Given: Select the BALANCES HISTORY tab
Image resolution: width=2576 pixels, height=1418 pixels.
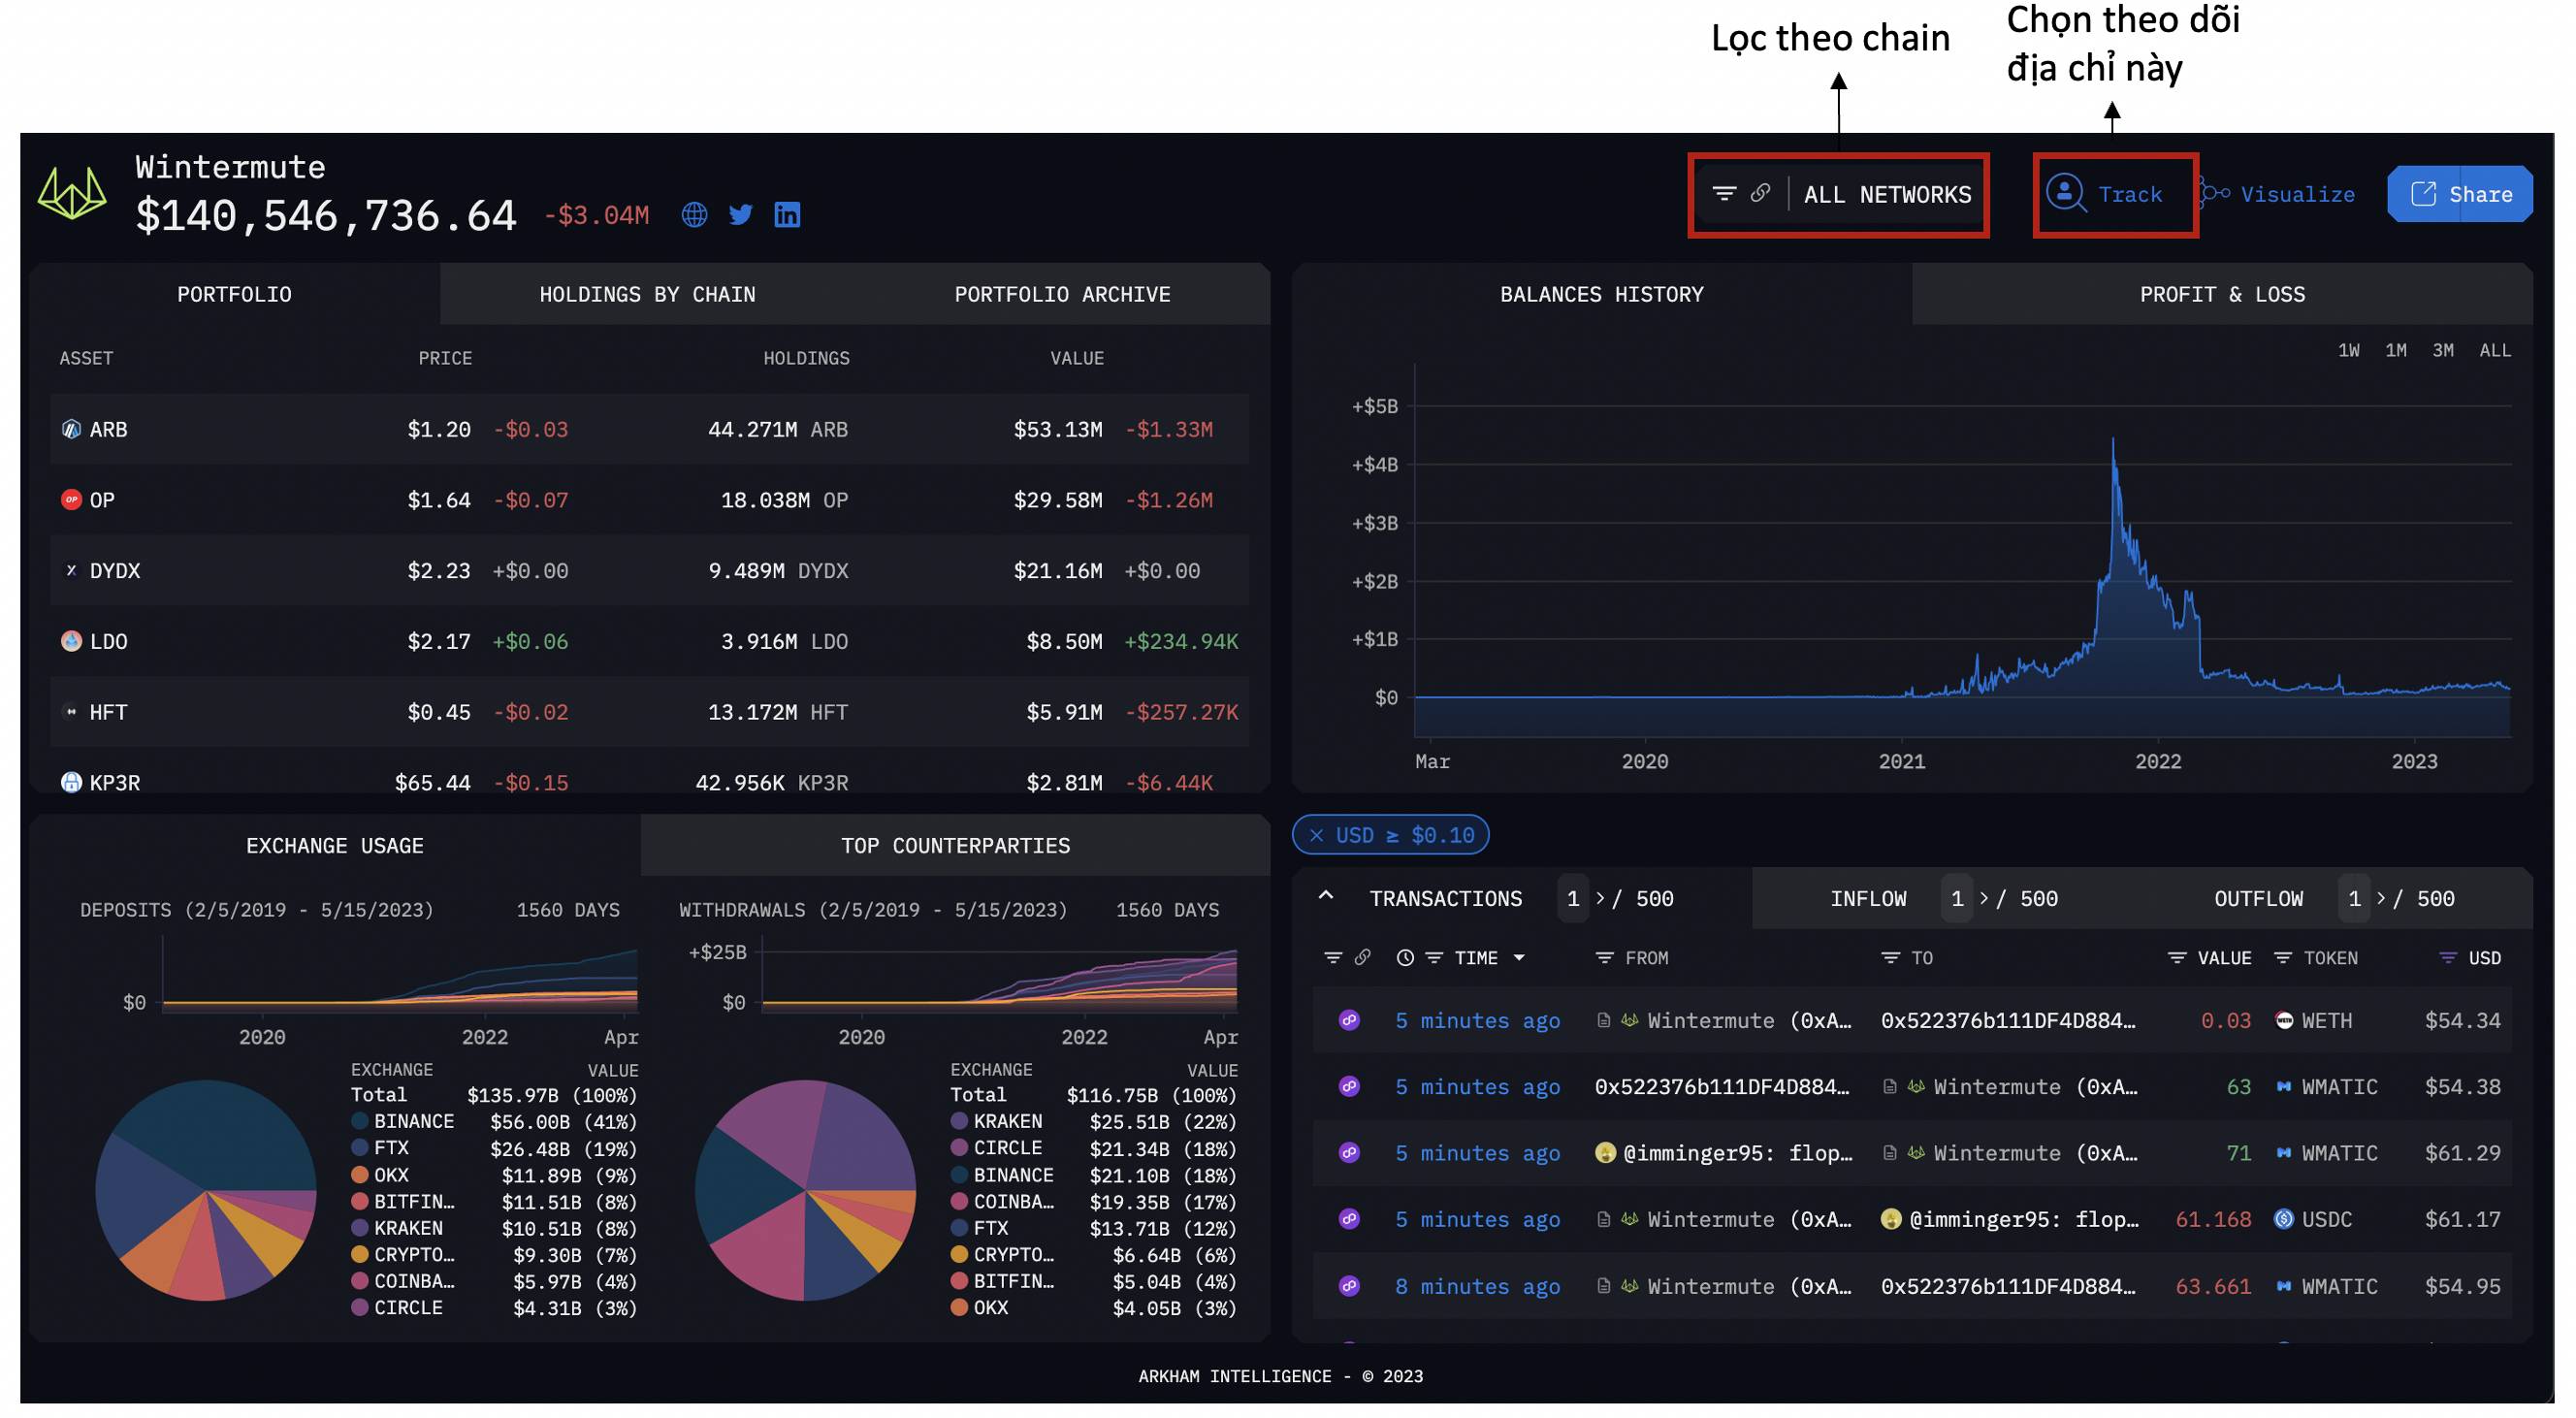Looking at the screenshot, I should 1602,295.
